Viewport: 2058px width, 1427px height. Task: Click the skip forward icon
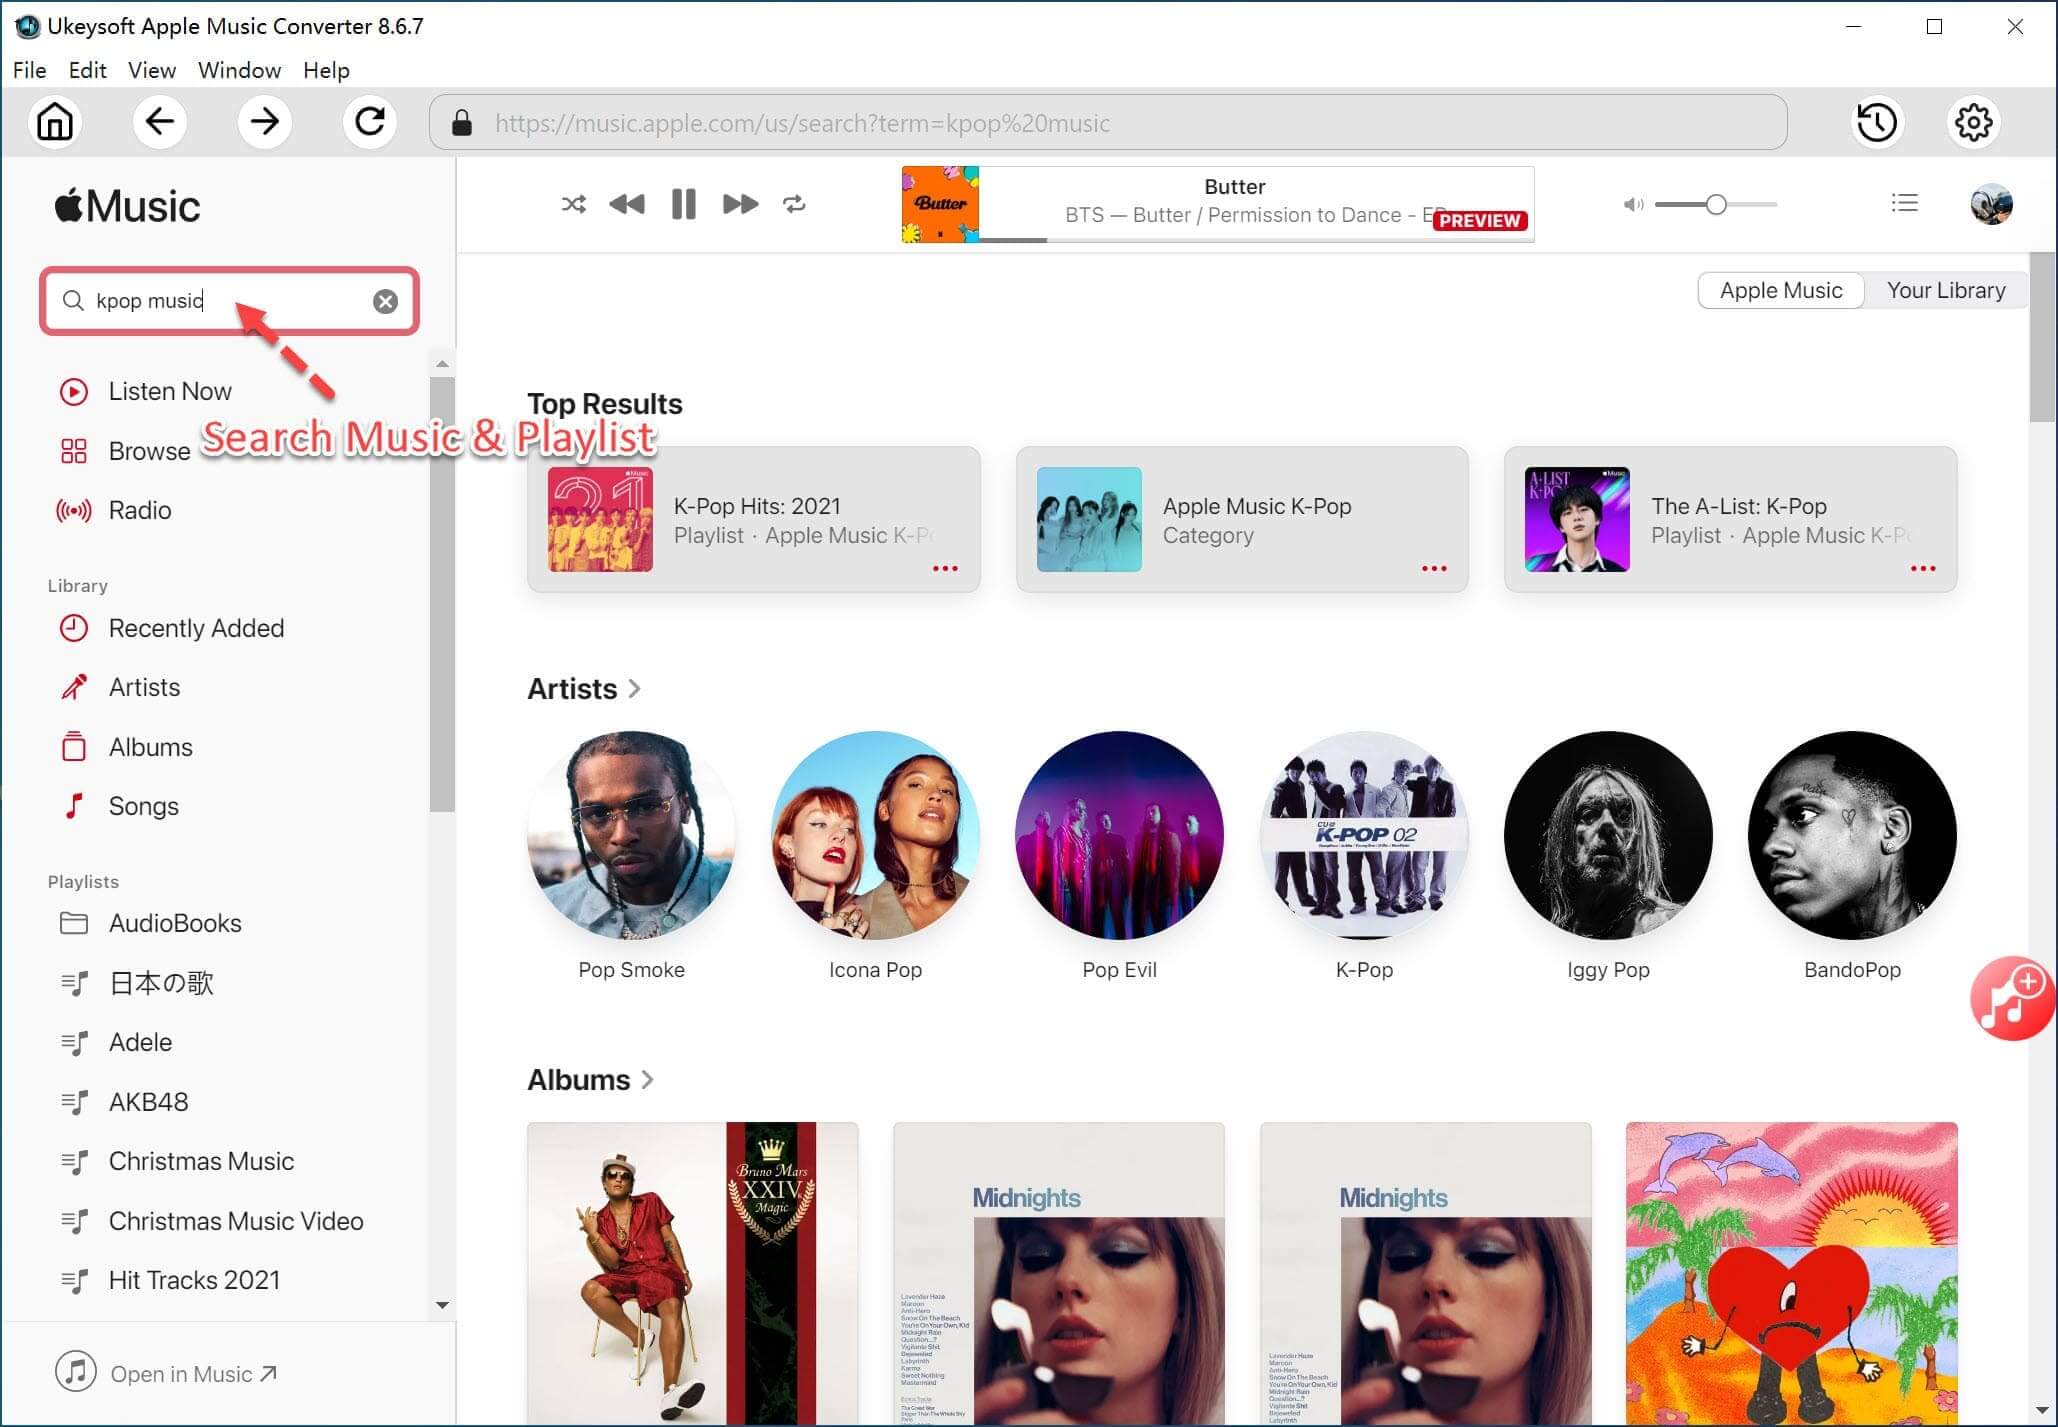click(740, 203)
